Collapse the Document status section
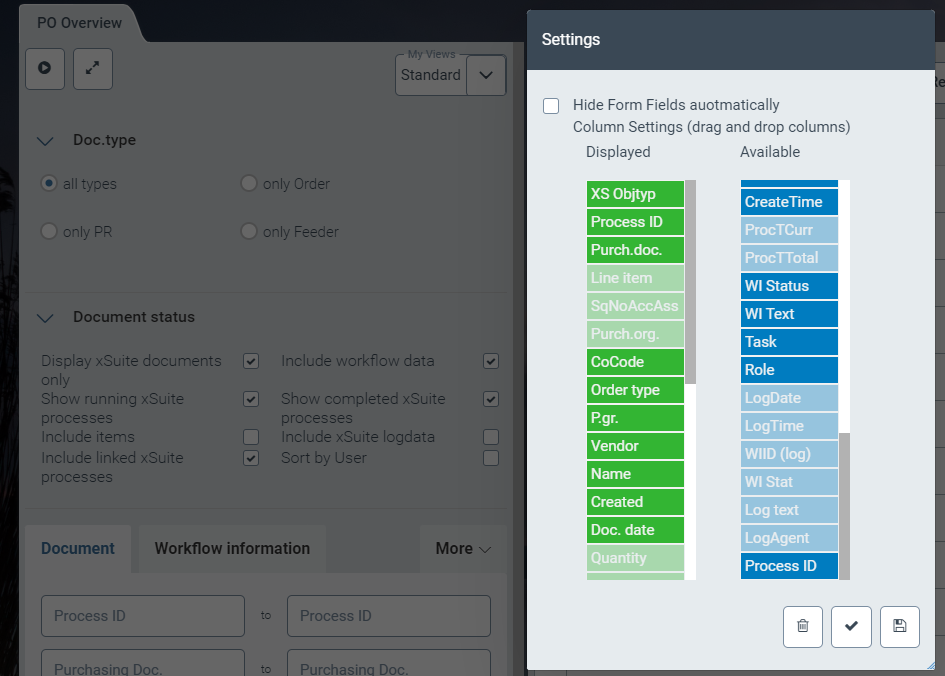Image resolution: width=945 pixels, height=676 pixels. tap(45, 317)
